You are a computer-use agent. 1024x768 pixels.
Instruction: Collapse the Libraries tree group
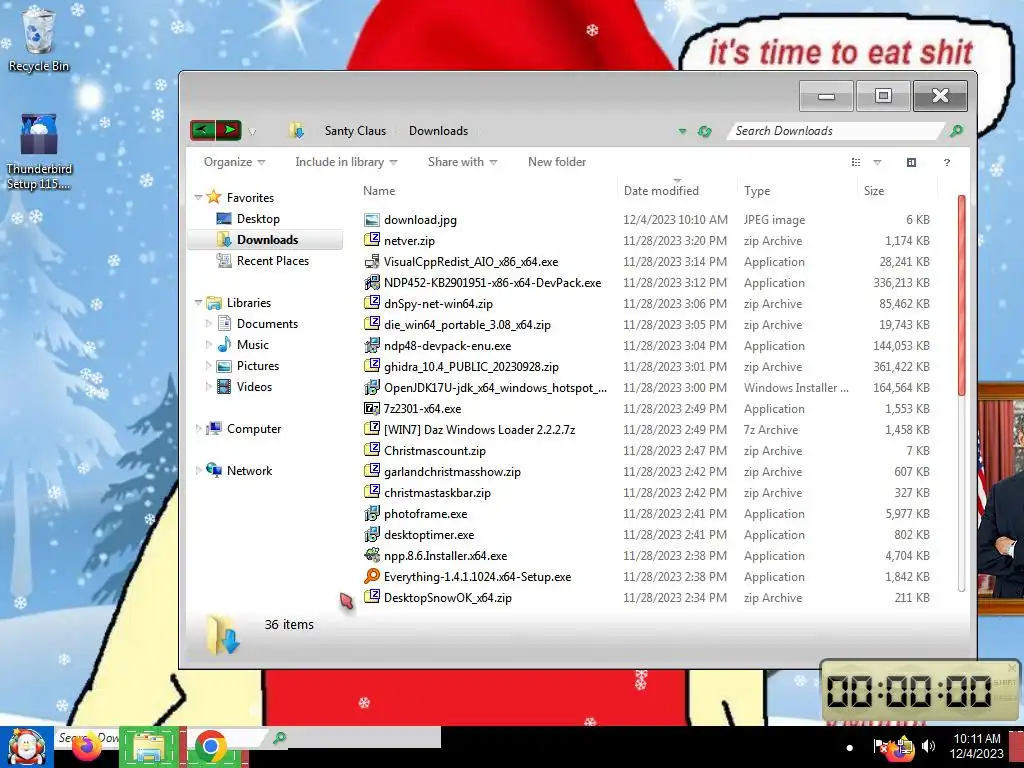(198, 302)
